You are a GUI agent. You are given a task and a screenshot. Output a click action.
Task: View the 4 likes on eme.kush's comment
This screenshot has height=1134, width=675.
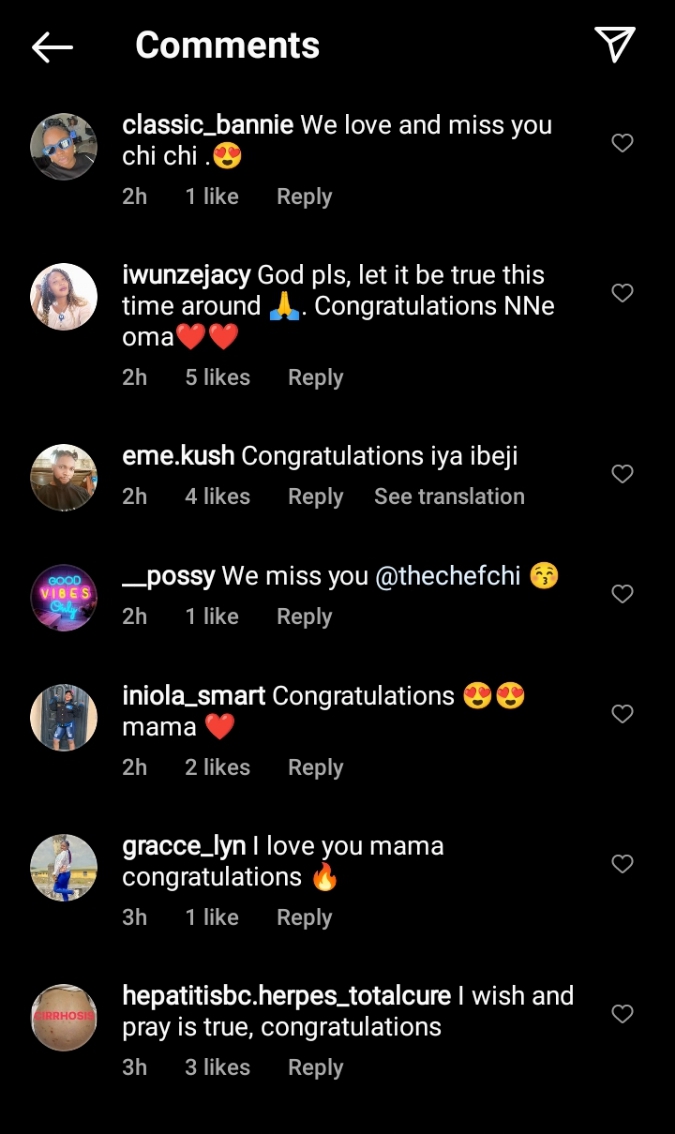217,496
